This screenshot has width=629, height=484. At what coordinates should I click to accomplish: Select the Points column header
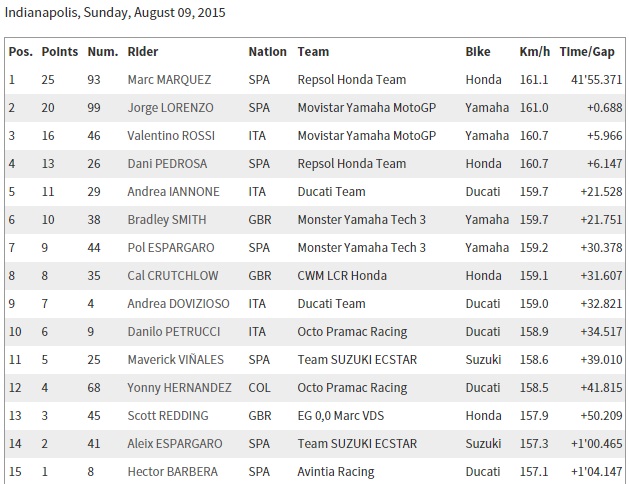pyautogui.click(x=60, y=52)
